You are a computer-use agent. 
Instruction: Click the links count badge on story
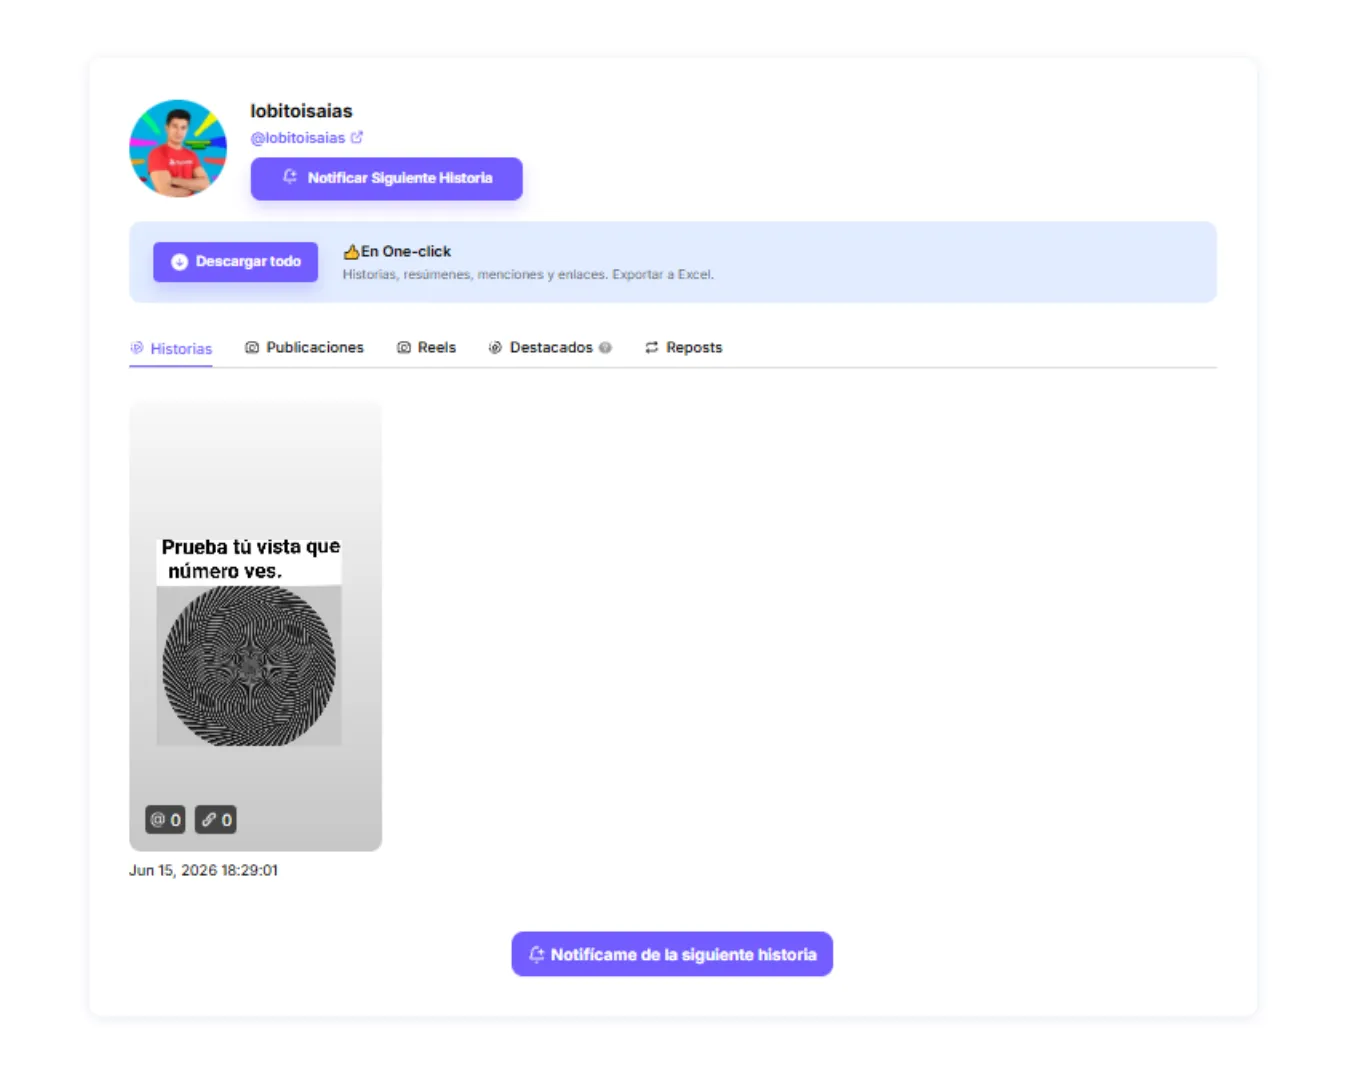pos(216,820)
